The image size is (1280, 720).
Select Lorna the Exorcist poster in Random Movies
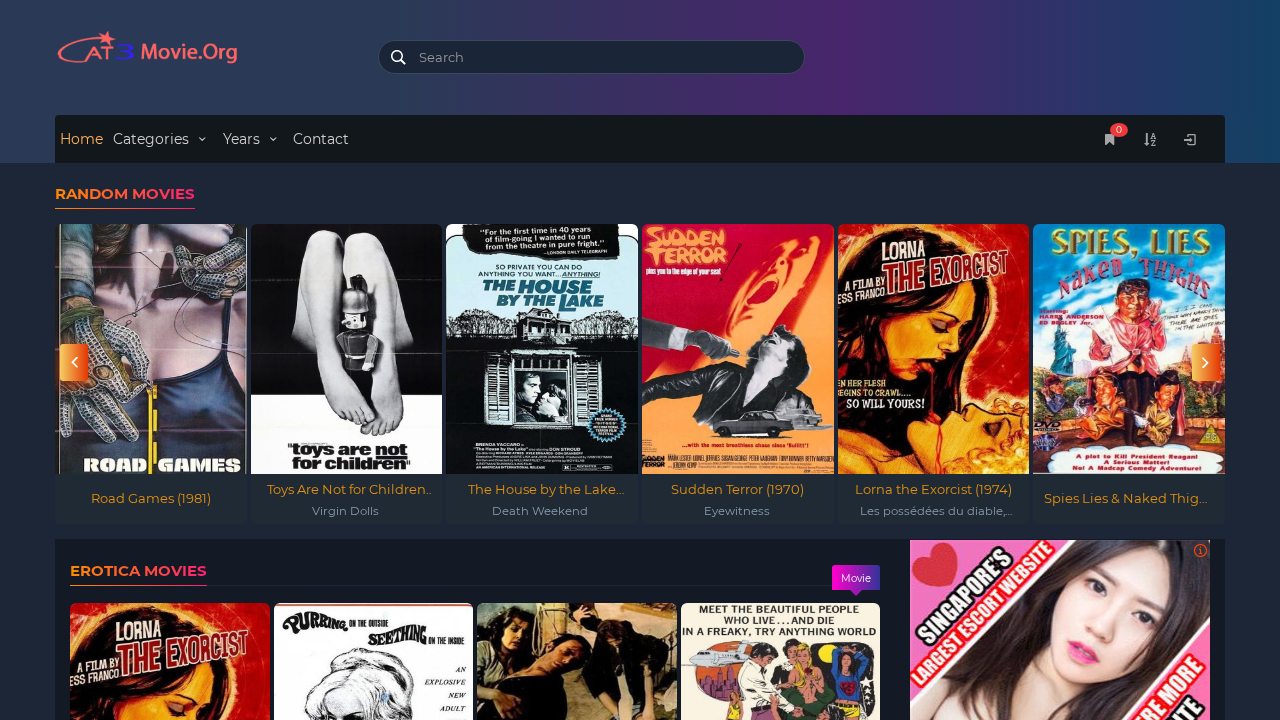pyautogui.click(x=933, y=349)
